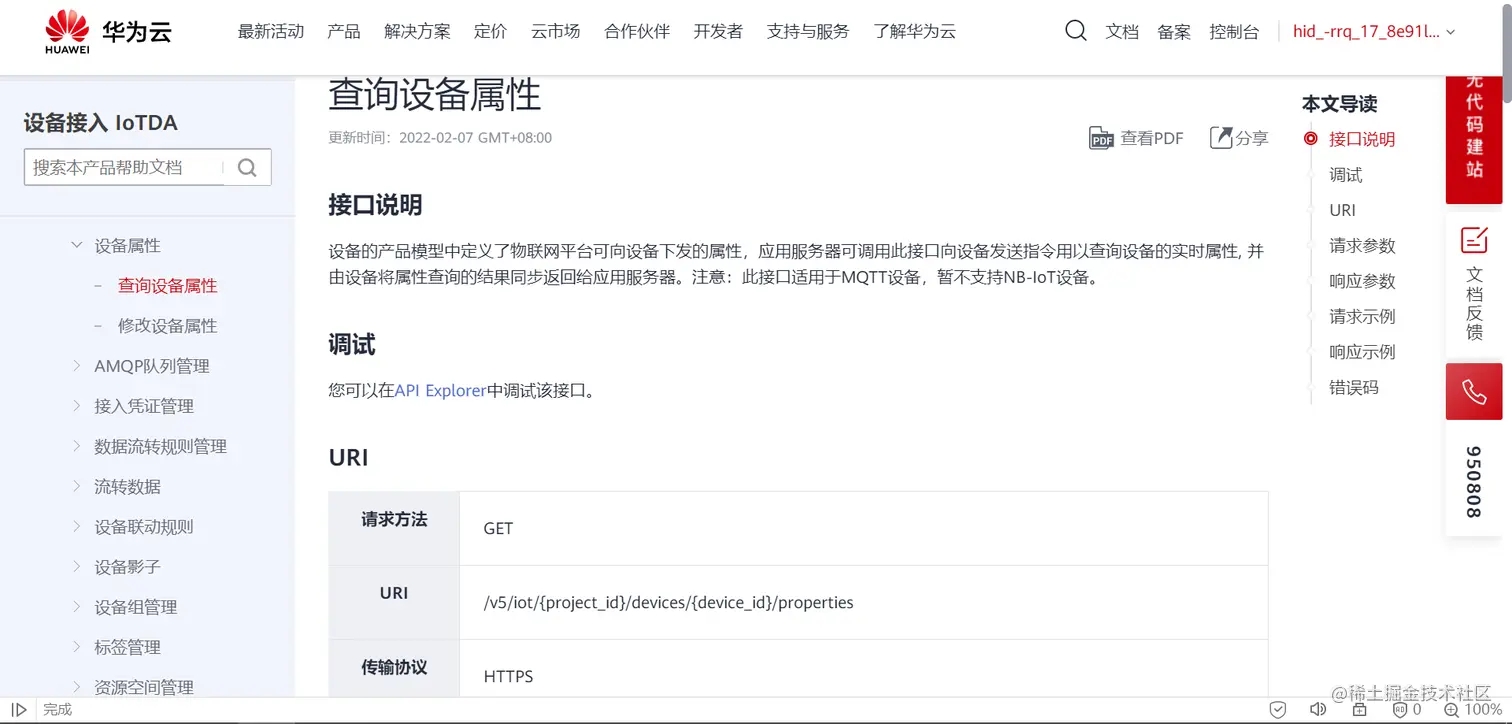
Task: Expand the 设备联动规则 node
Action: pyautogui.click(x=76, y=526)
